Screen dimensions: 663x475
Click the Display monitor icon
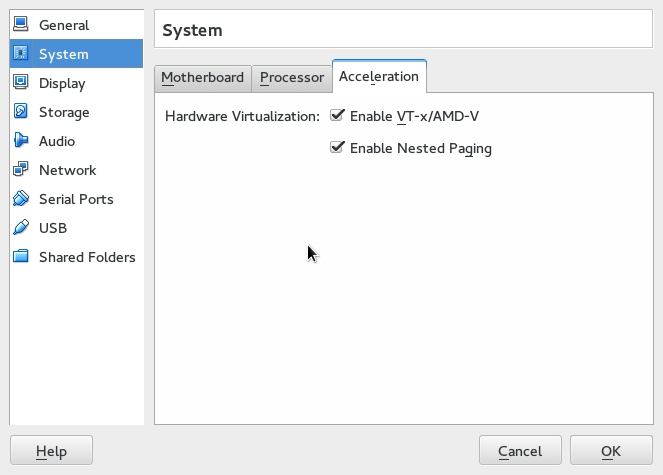21,83
